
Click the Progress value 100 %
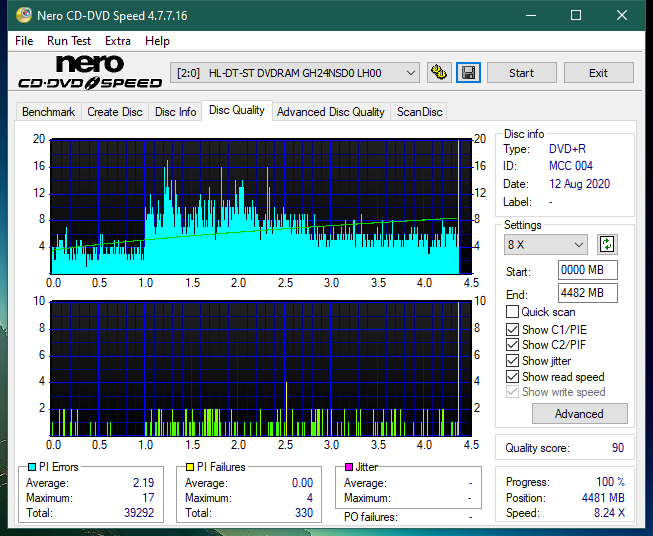click(611, 482)
